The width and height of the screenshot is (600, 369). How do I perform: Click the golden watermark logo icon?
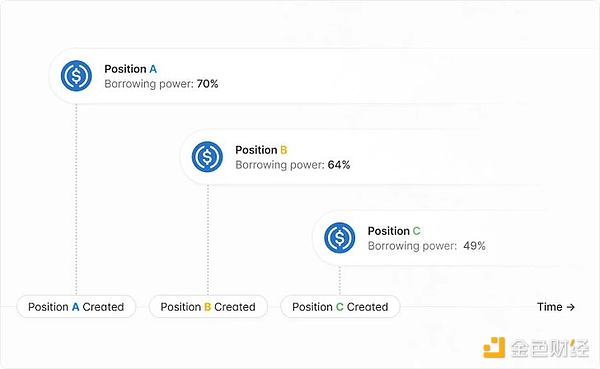point(494,347)
